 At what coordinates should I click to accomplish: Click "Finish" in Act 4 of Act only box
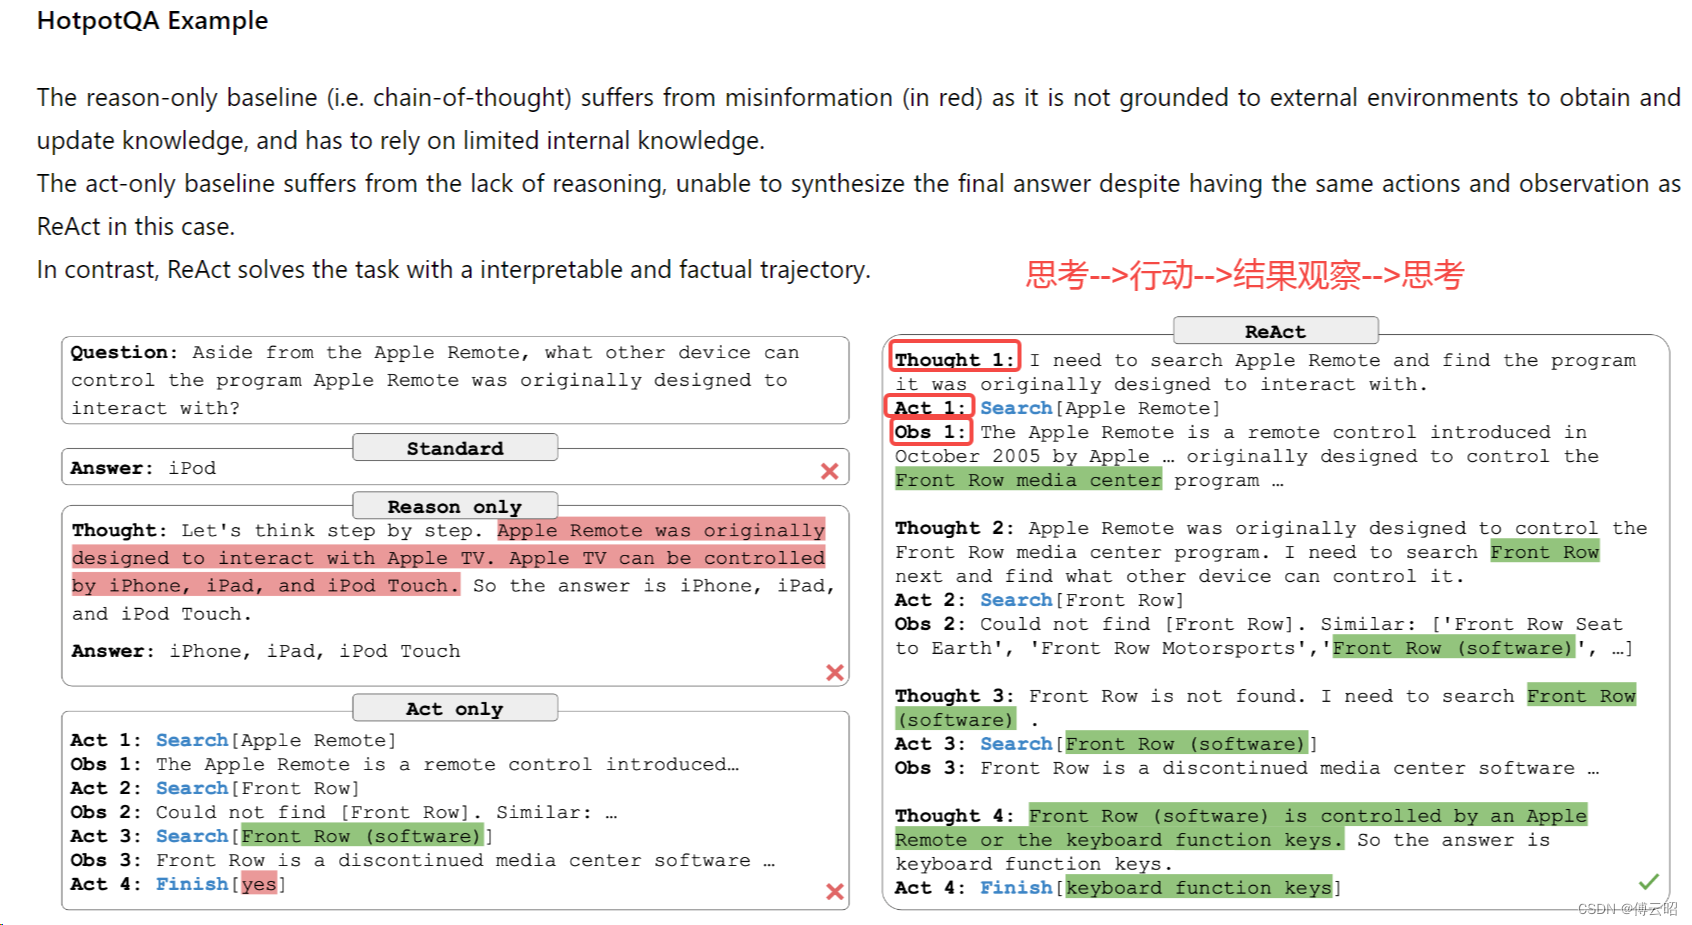tap(192, 884)
